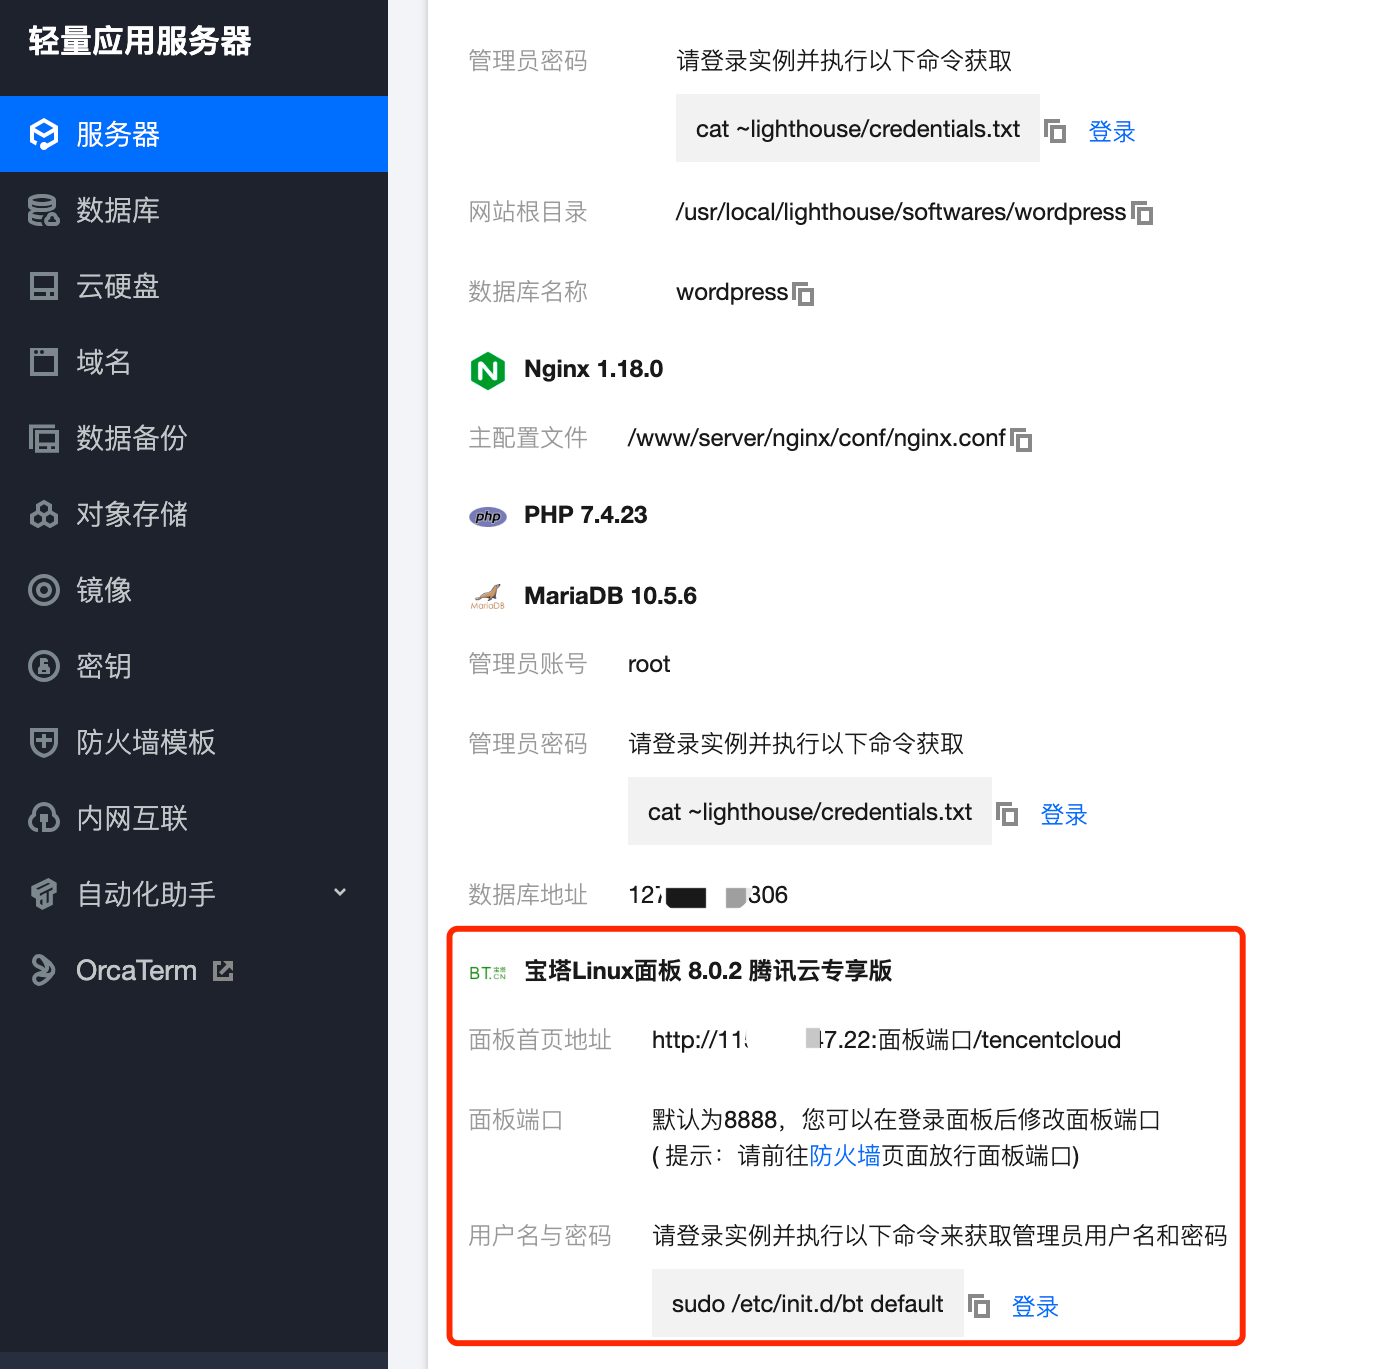Copy the wordpress root directory path
This screenshot has height=1369, width=1388.
point(1142,213)
